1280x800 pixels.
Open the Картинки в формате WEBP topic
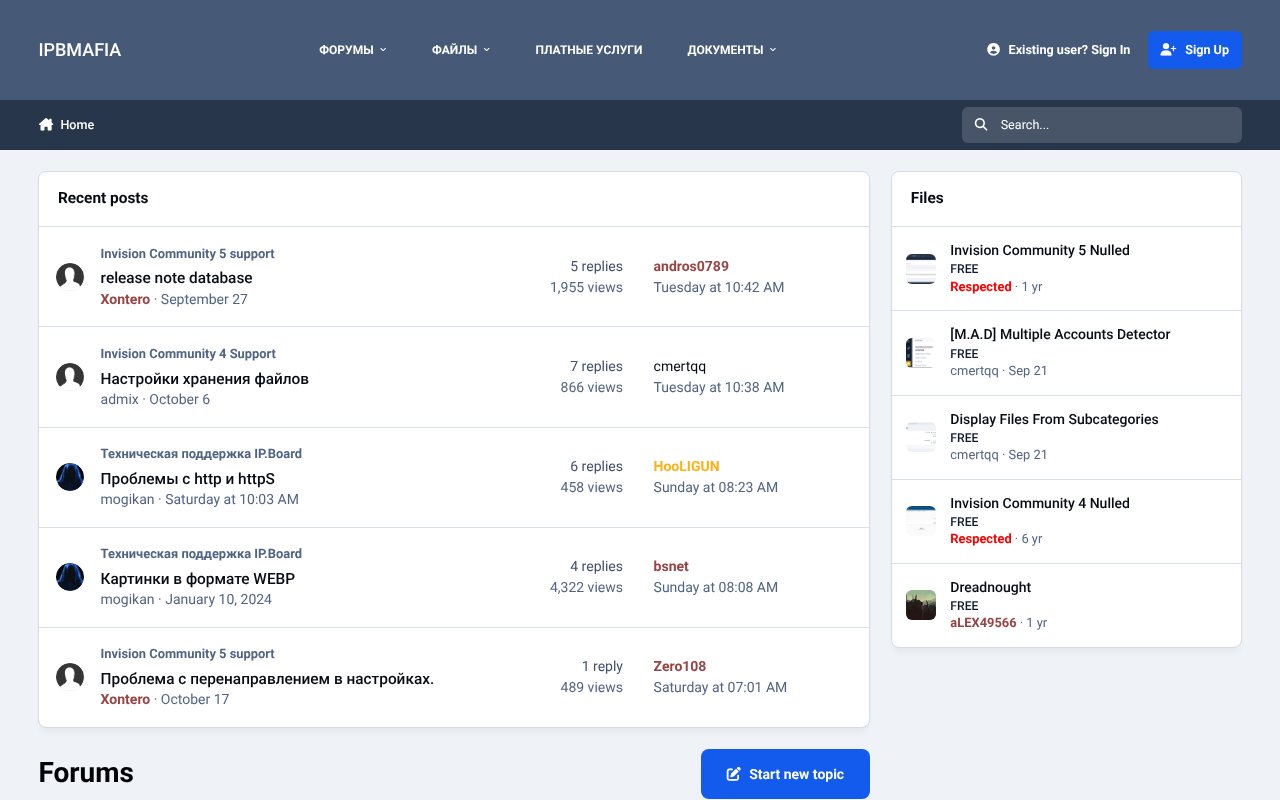pyautogui.click(x=197, y=578)
